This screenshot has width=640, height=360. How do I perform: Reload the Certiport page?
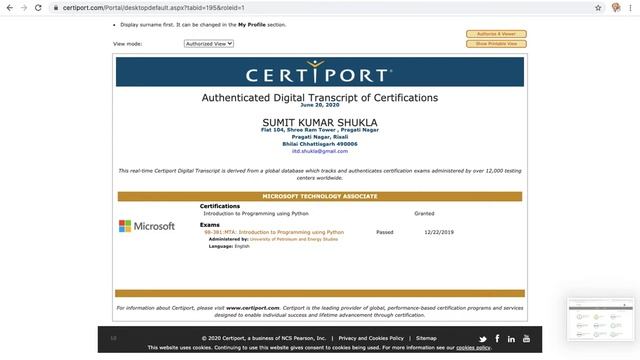tap(38, 8)
